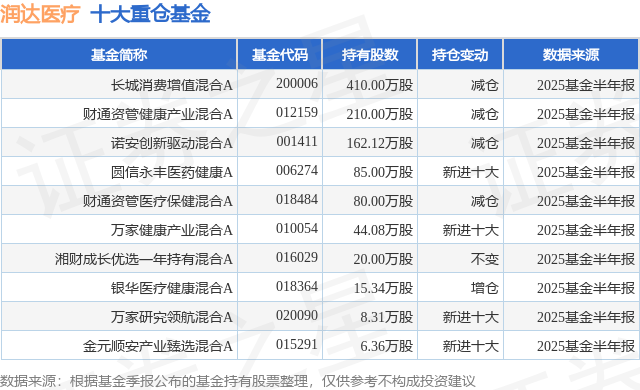Select fund 诺安创新驱动混合A

pos(172,143)
